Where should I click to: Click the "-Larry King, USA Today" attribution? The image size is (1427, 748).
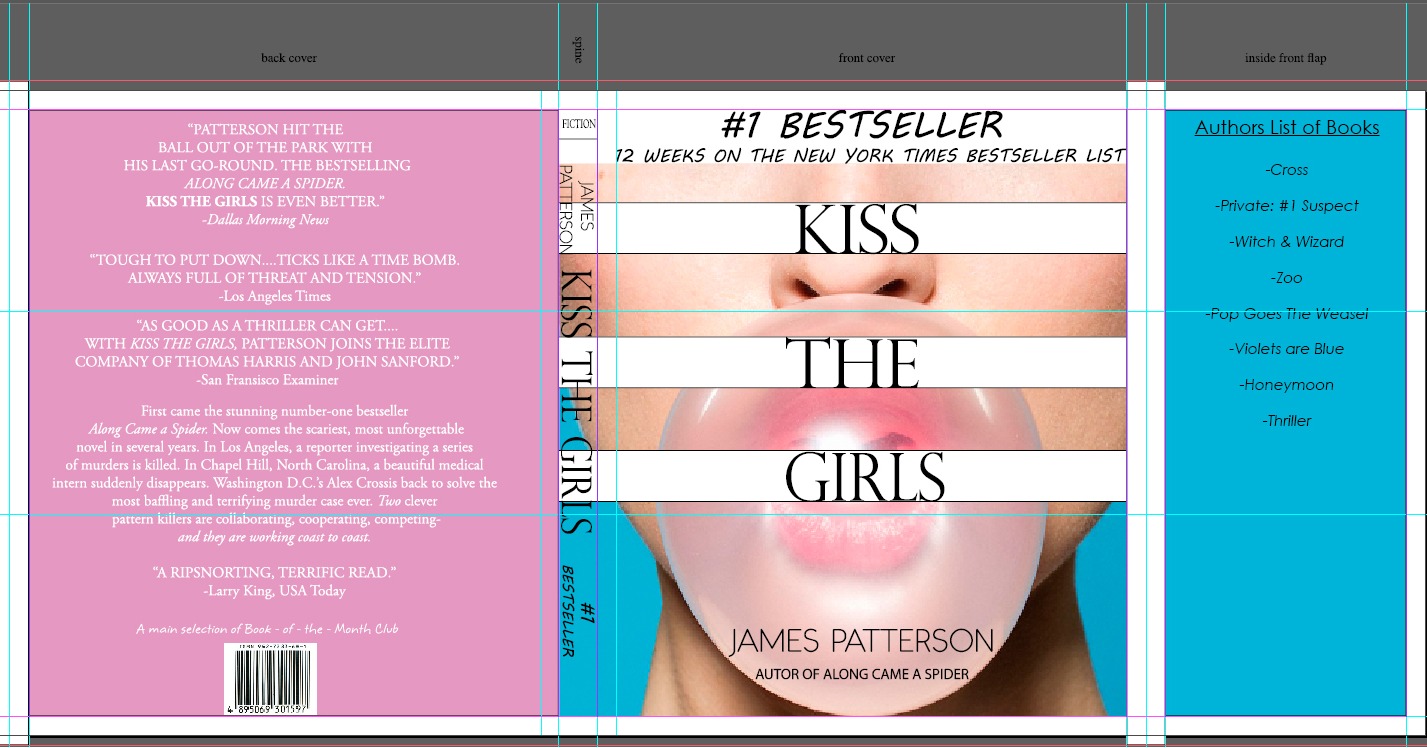click(x=274, y=591)
